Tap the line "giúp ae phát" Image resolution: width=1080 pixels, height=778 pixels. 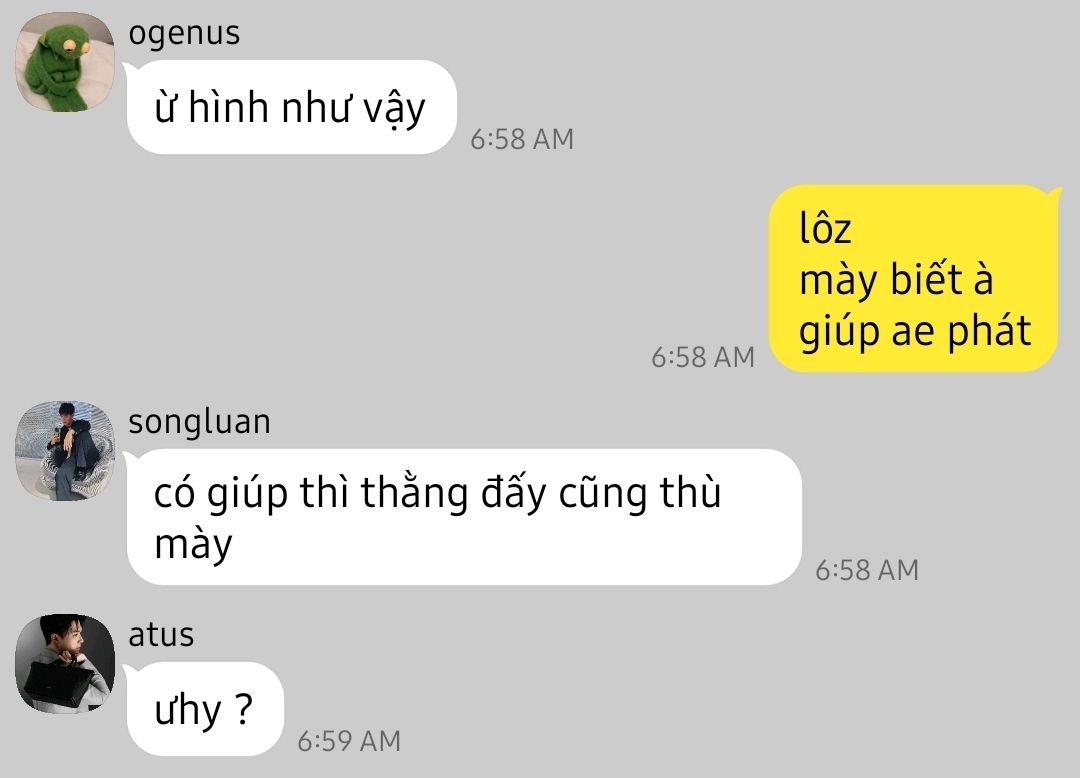(915, 332)
